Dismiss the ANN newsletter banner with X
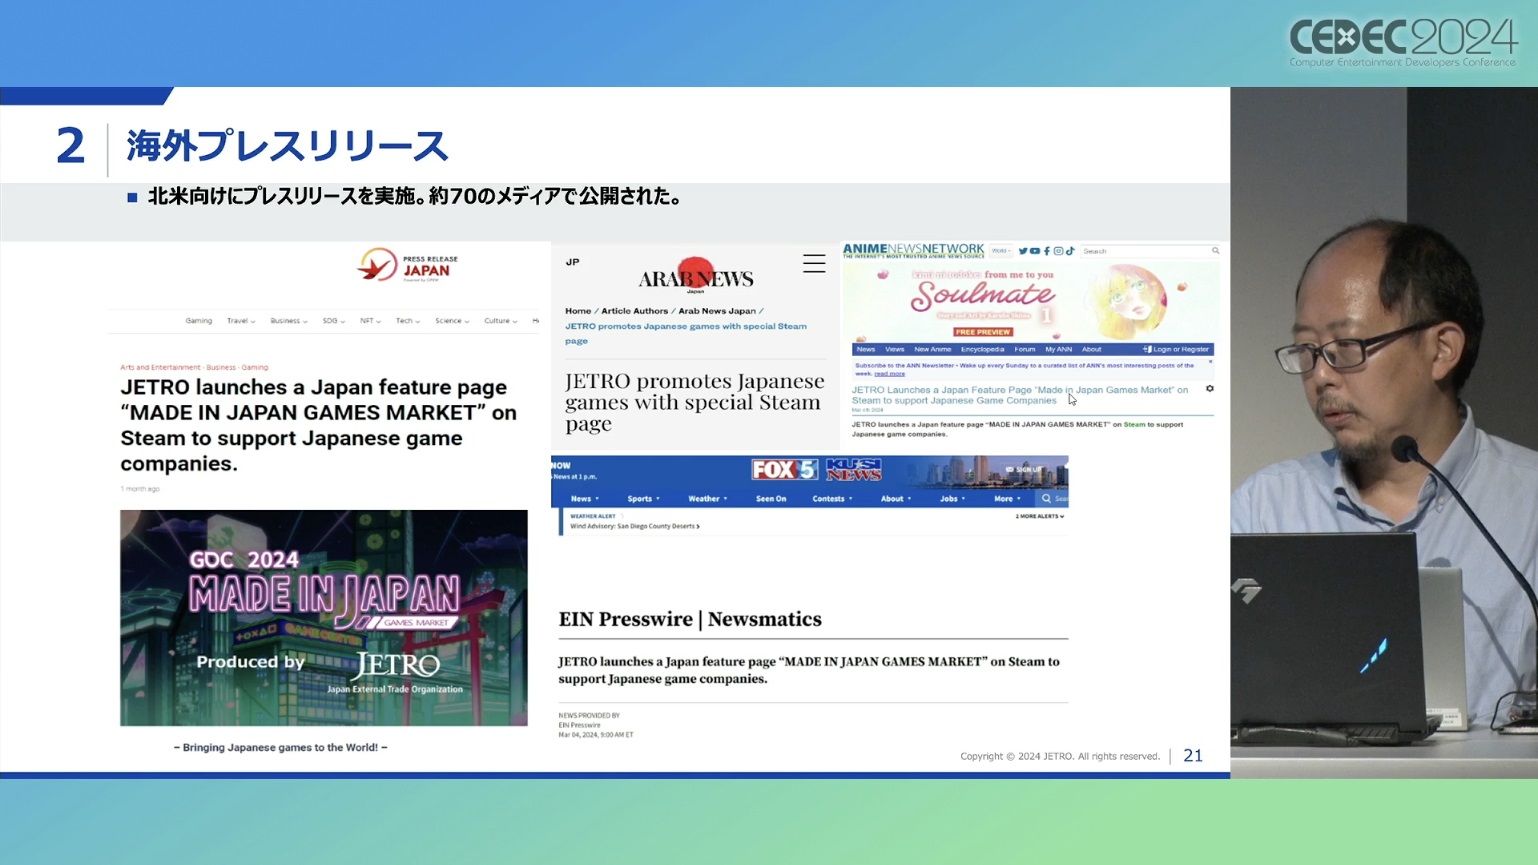The height and width of the screenshot is (865, 1538). coord(1210,363)
